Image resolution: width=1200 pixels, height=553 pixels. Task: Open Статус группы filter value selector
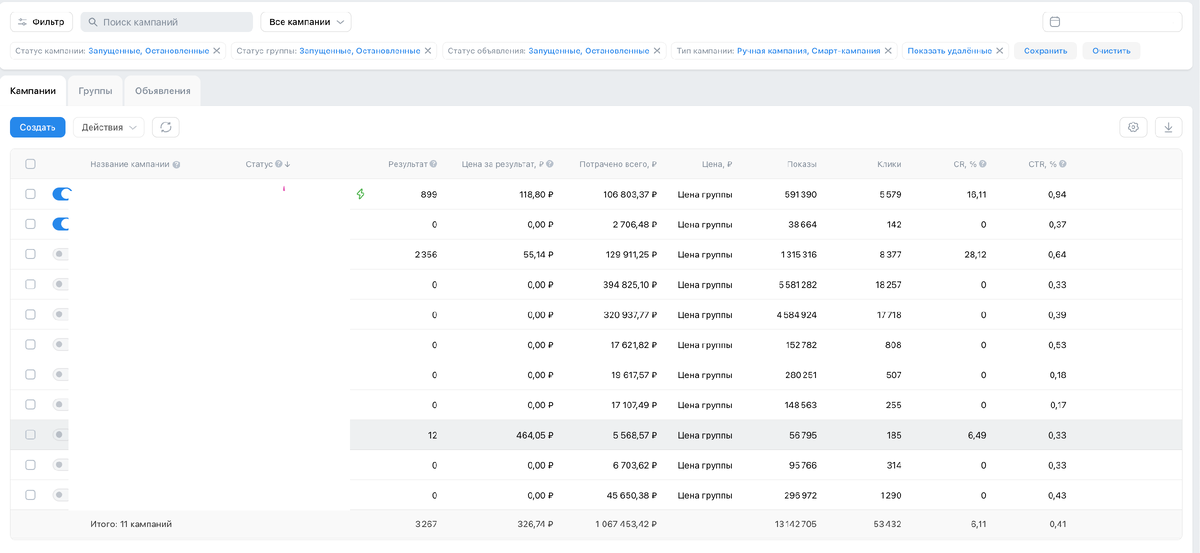pos(360,50)
